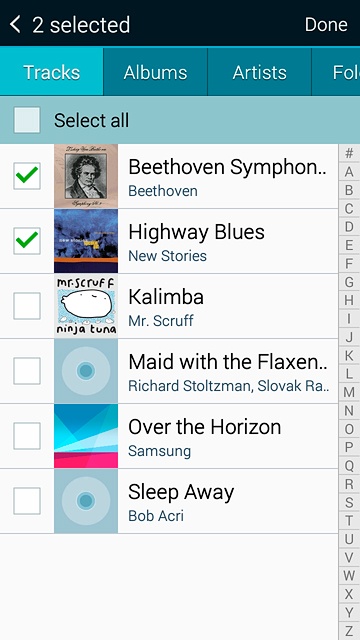The image size is (360, 640).
Task: Uncheck the Highway Blues checkbox
Action: tap(27, 241)
